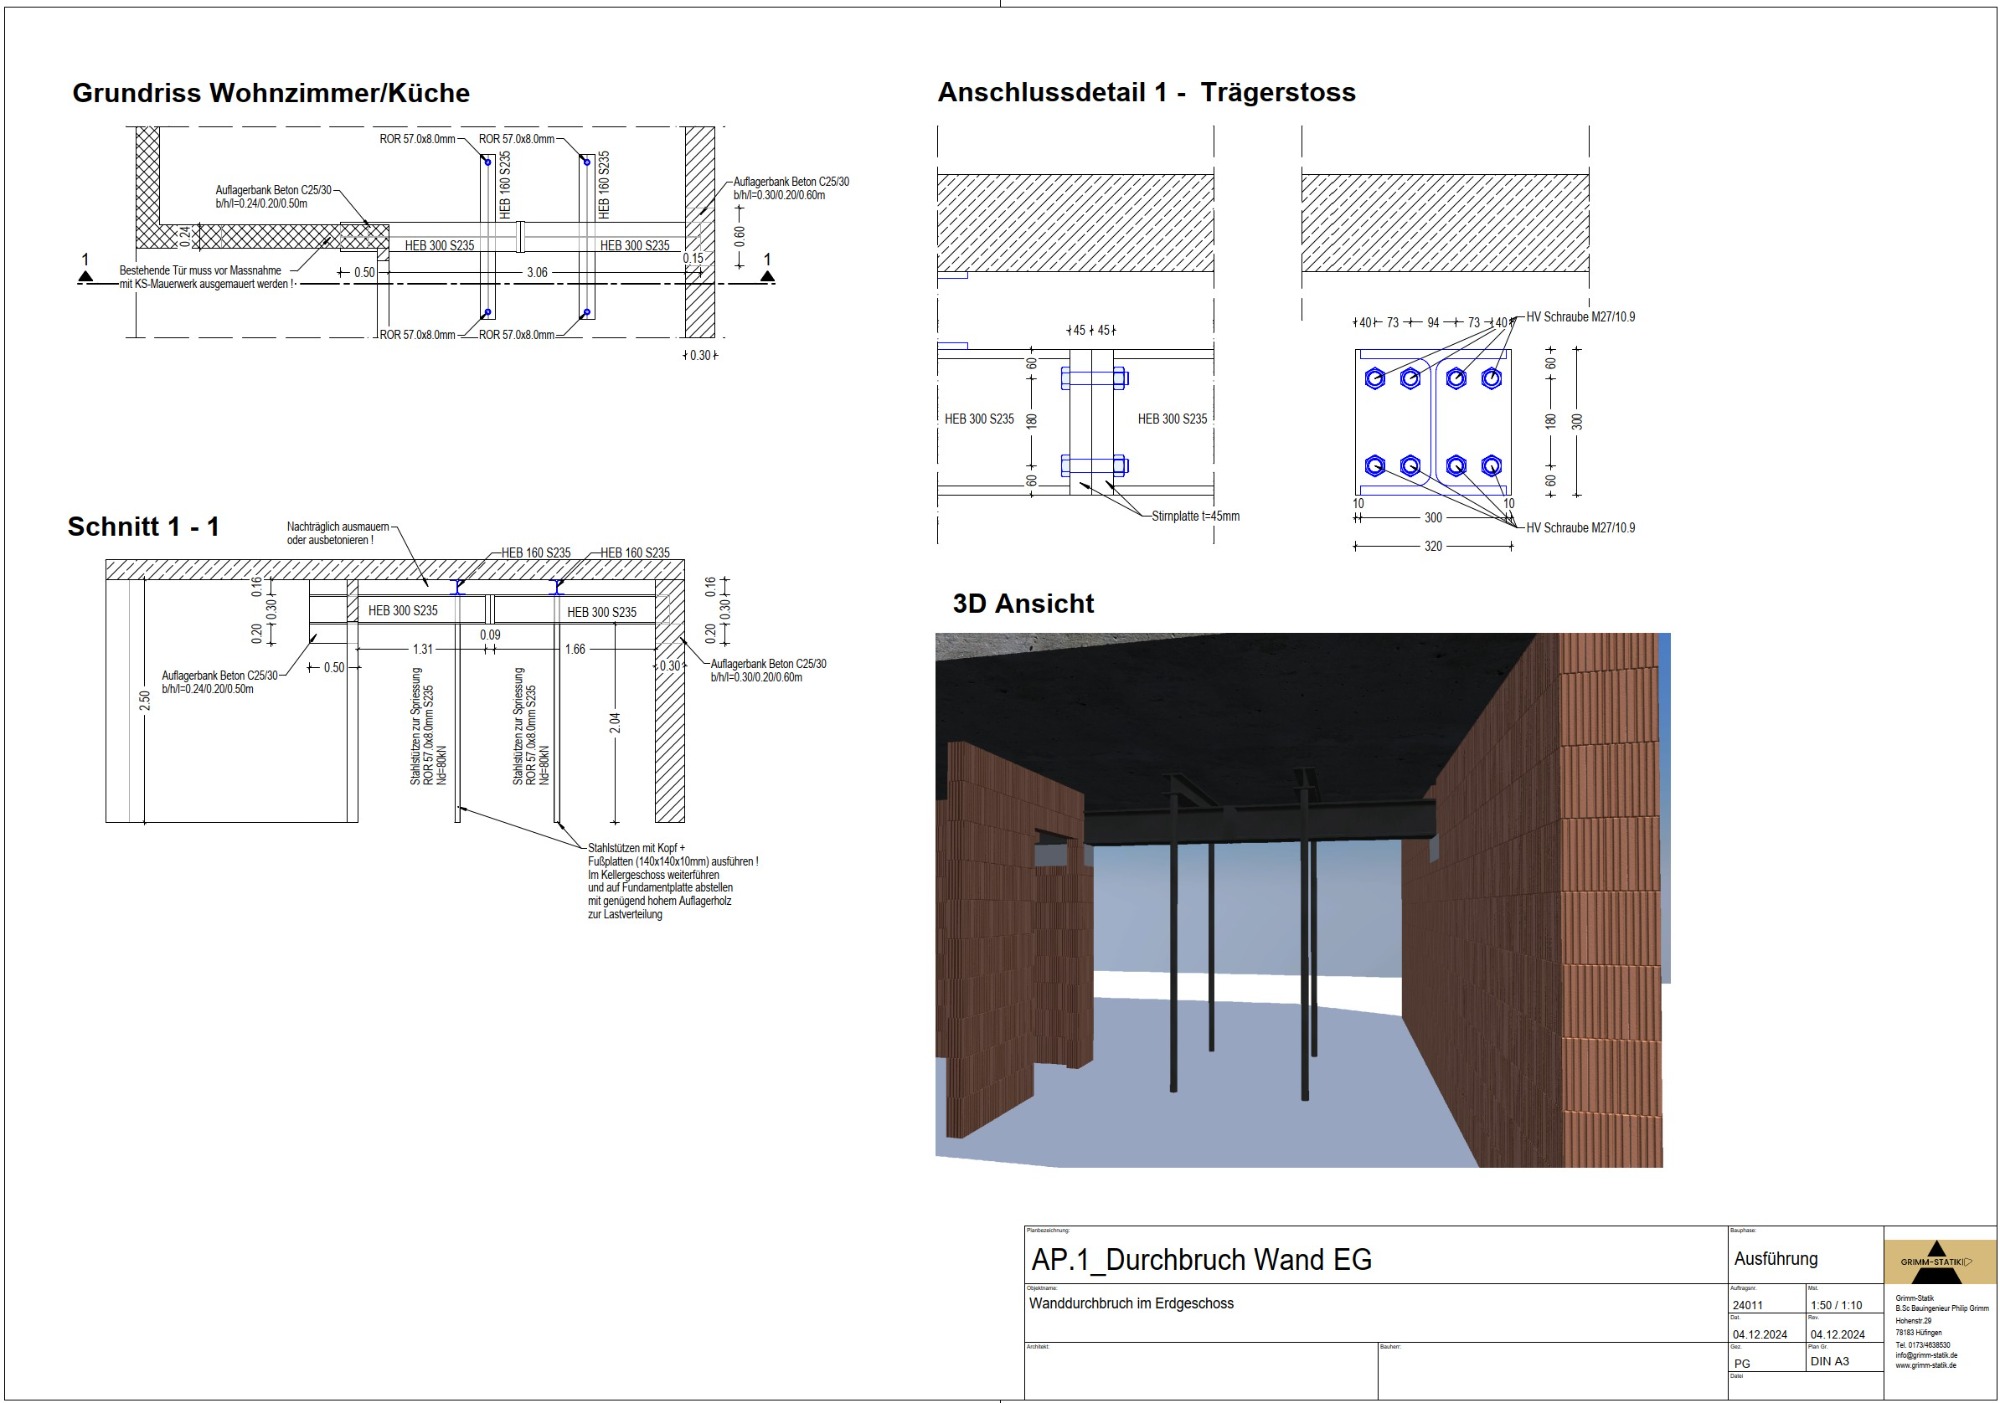The image size is (2000, 1403).
Task: Click the 3.06 dimension in the Grundriss
Action: pyautogui.click(x=537, y=272)
